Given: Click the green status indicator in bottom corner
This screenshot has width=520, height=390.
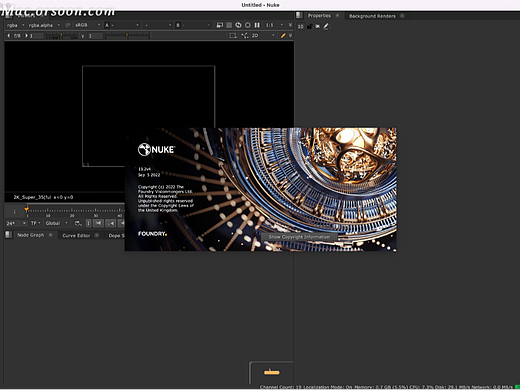Looking at the screenshot, I should [517, 387].
